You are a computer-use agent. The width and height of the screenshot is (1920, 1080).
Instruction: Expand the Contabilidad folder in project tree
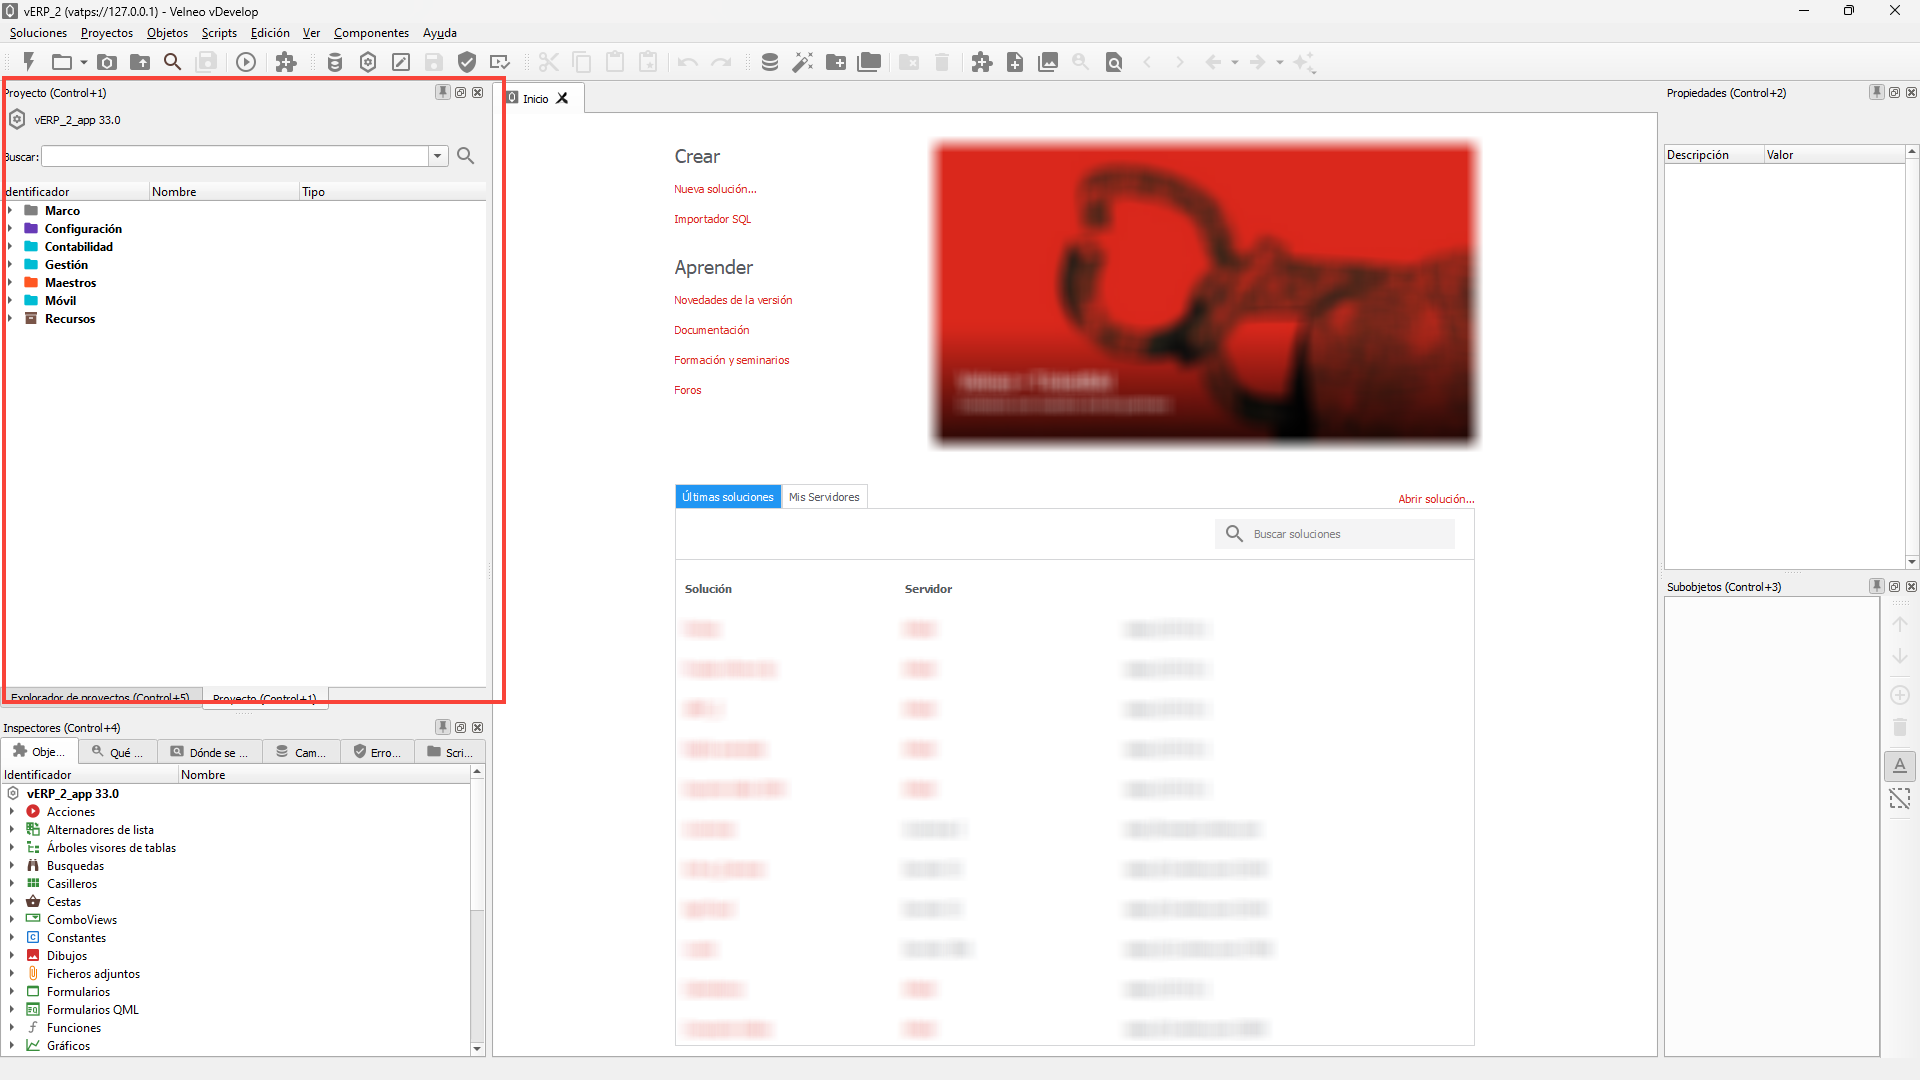pos(10,247)
